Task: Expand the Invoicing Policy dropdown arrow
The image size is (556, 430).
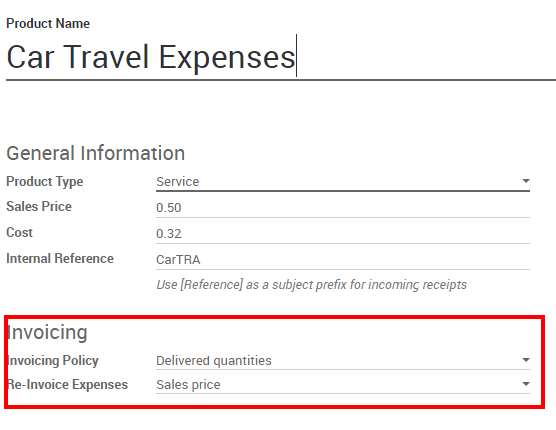Action: click(526, 360)
